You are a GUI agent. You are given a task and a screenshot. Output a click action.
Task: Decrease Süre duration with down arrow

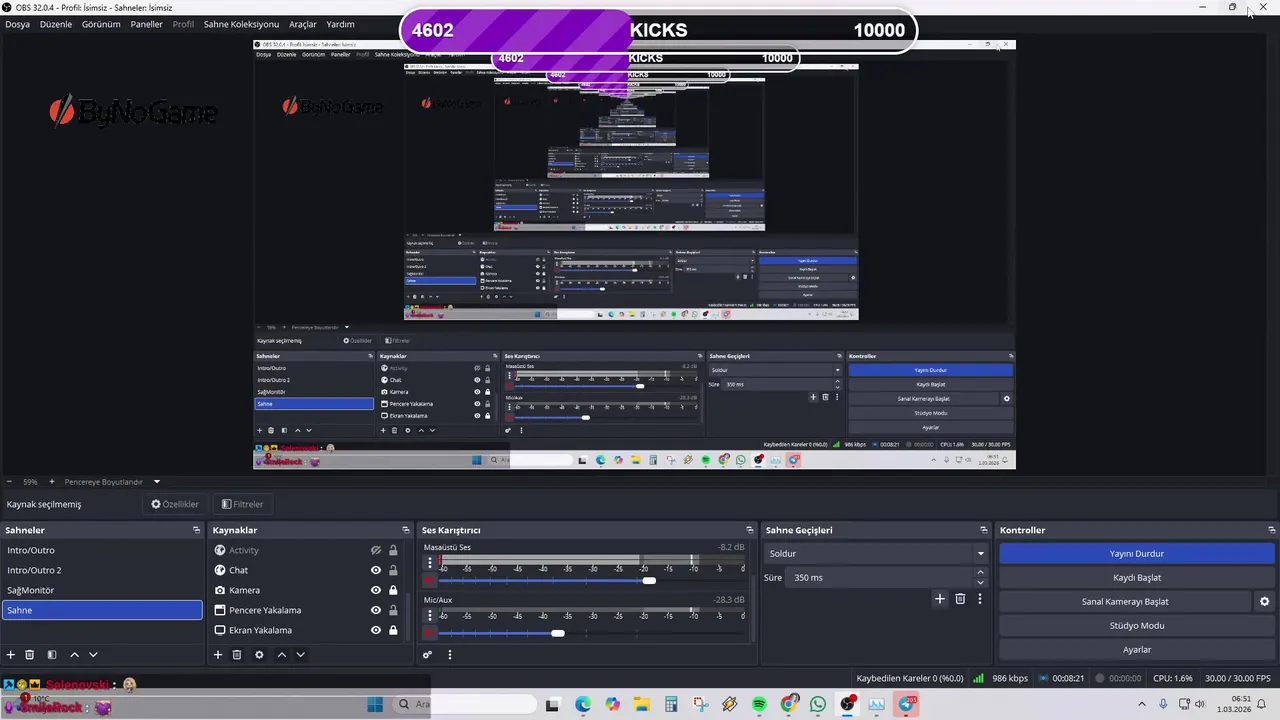point(980,582)
